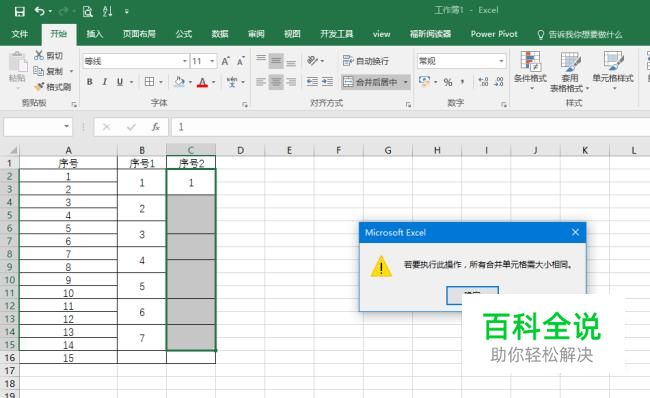Image resolution: width=650 pixels, height=398 pixels.
Task: Open the number format (常规) dropdown
Action: [x=501, y=61]
